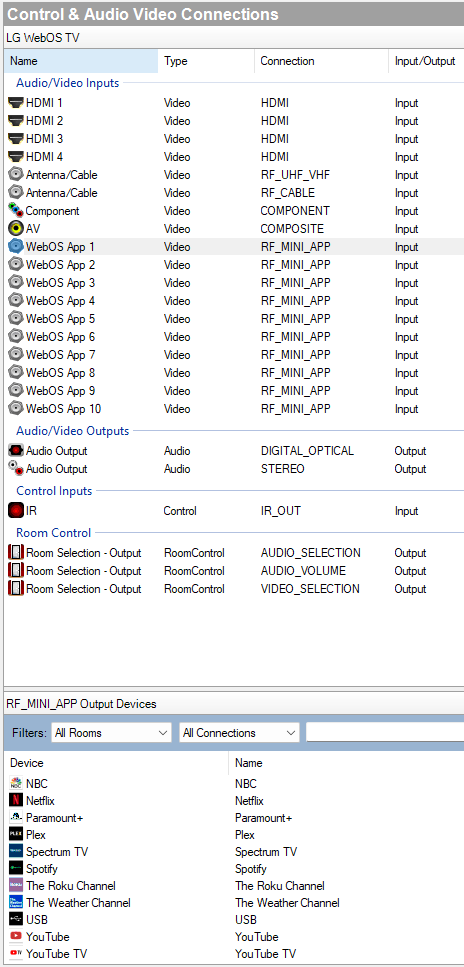Select the VIDEO_SELECTION Room Selection row
The height and width of the screenshot is (967, 464).
pyautogui.click(x=234, y=588)
